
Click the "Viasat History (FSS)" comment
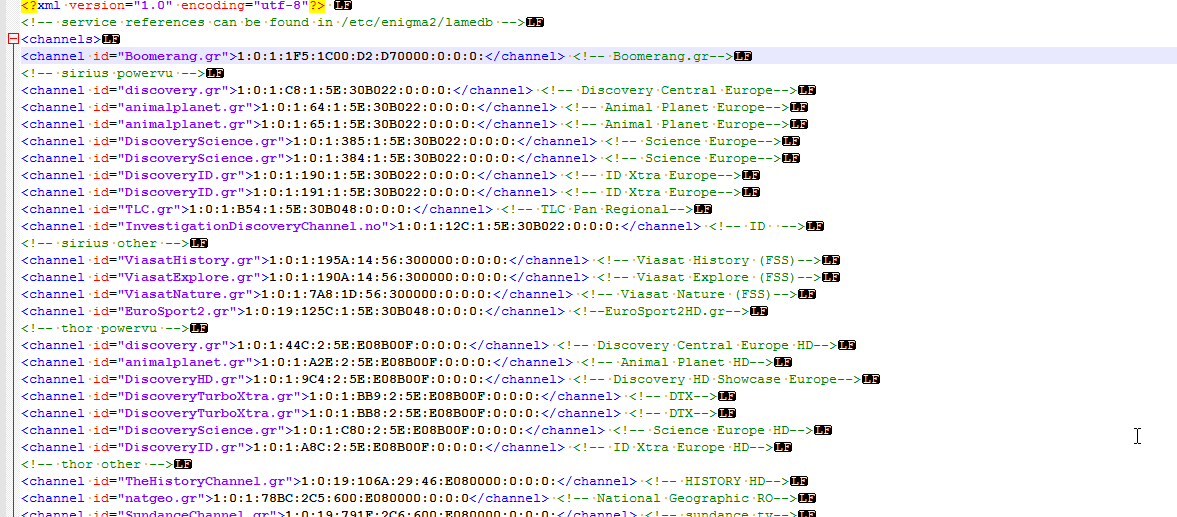[708, 260]
